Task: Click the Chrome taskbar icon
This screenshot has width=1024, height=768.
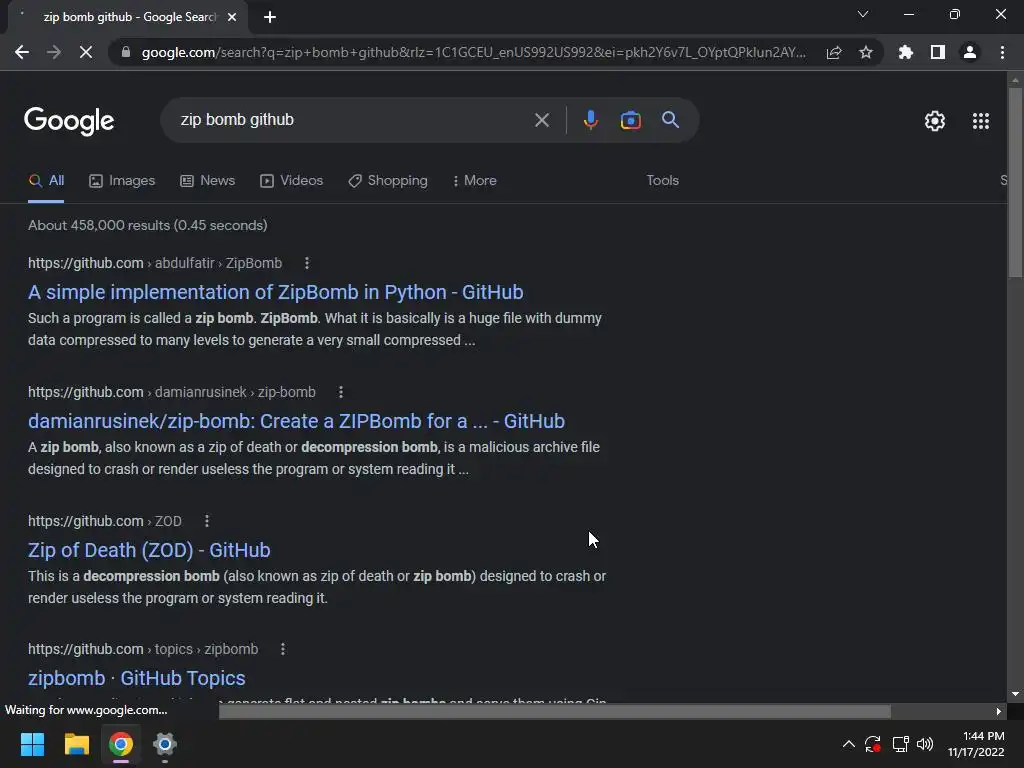Action: click(121, 744)
